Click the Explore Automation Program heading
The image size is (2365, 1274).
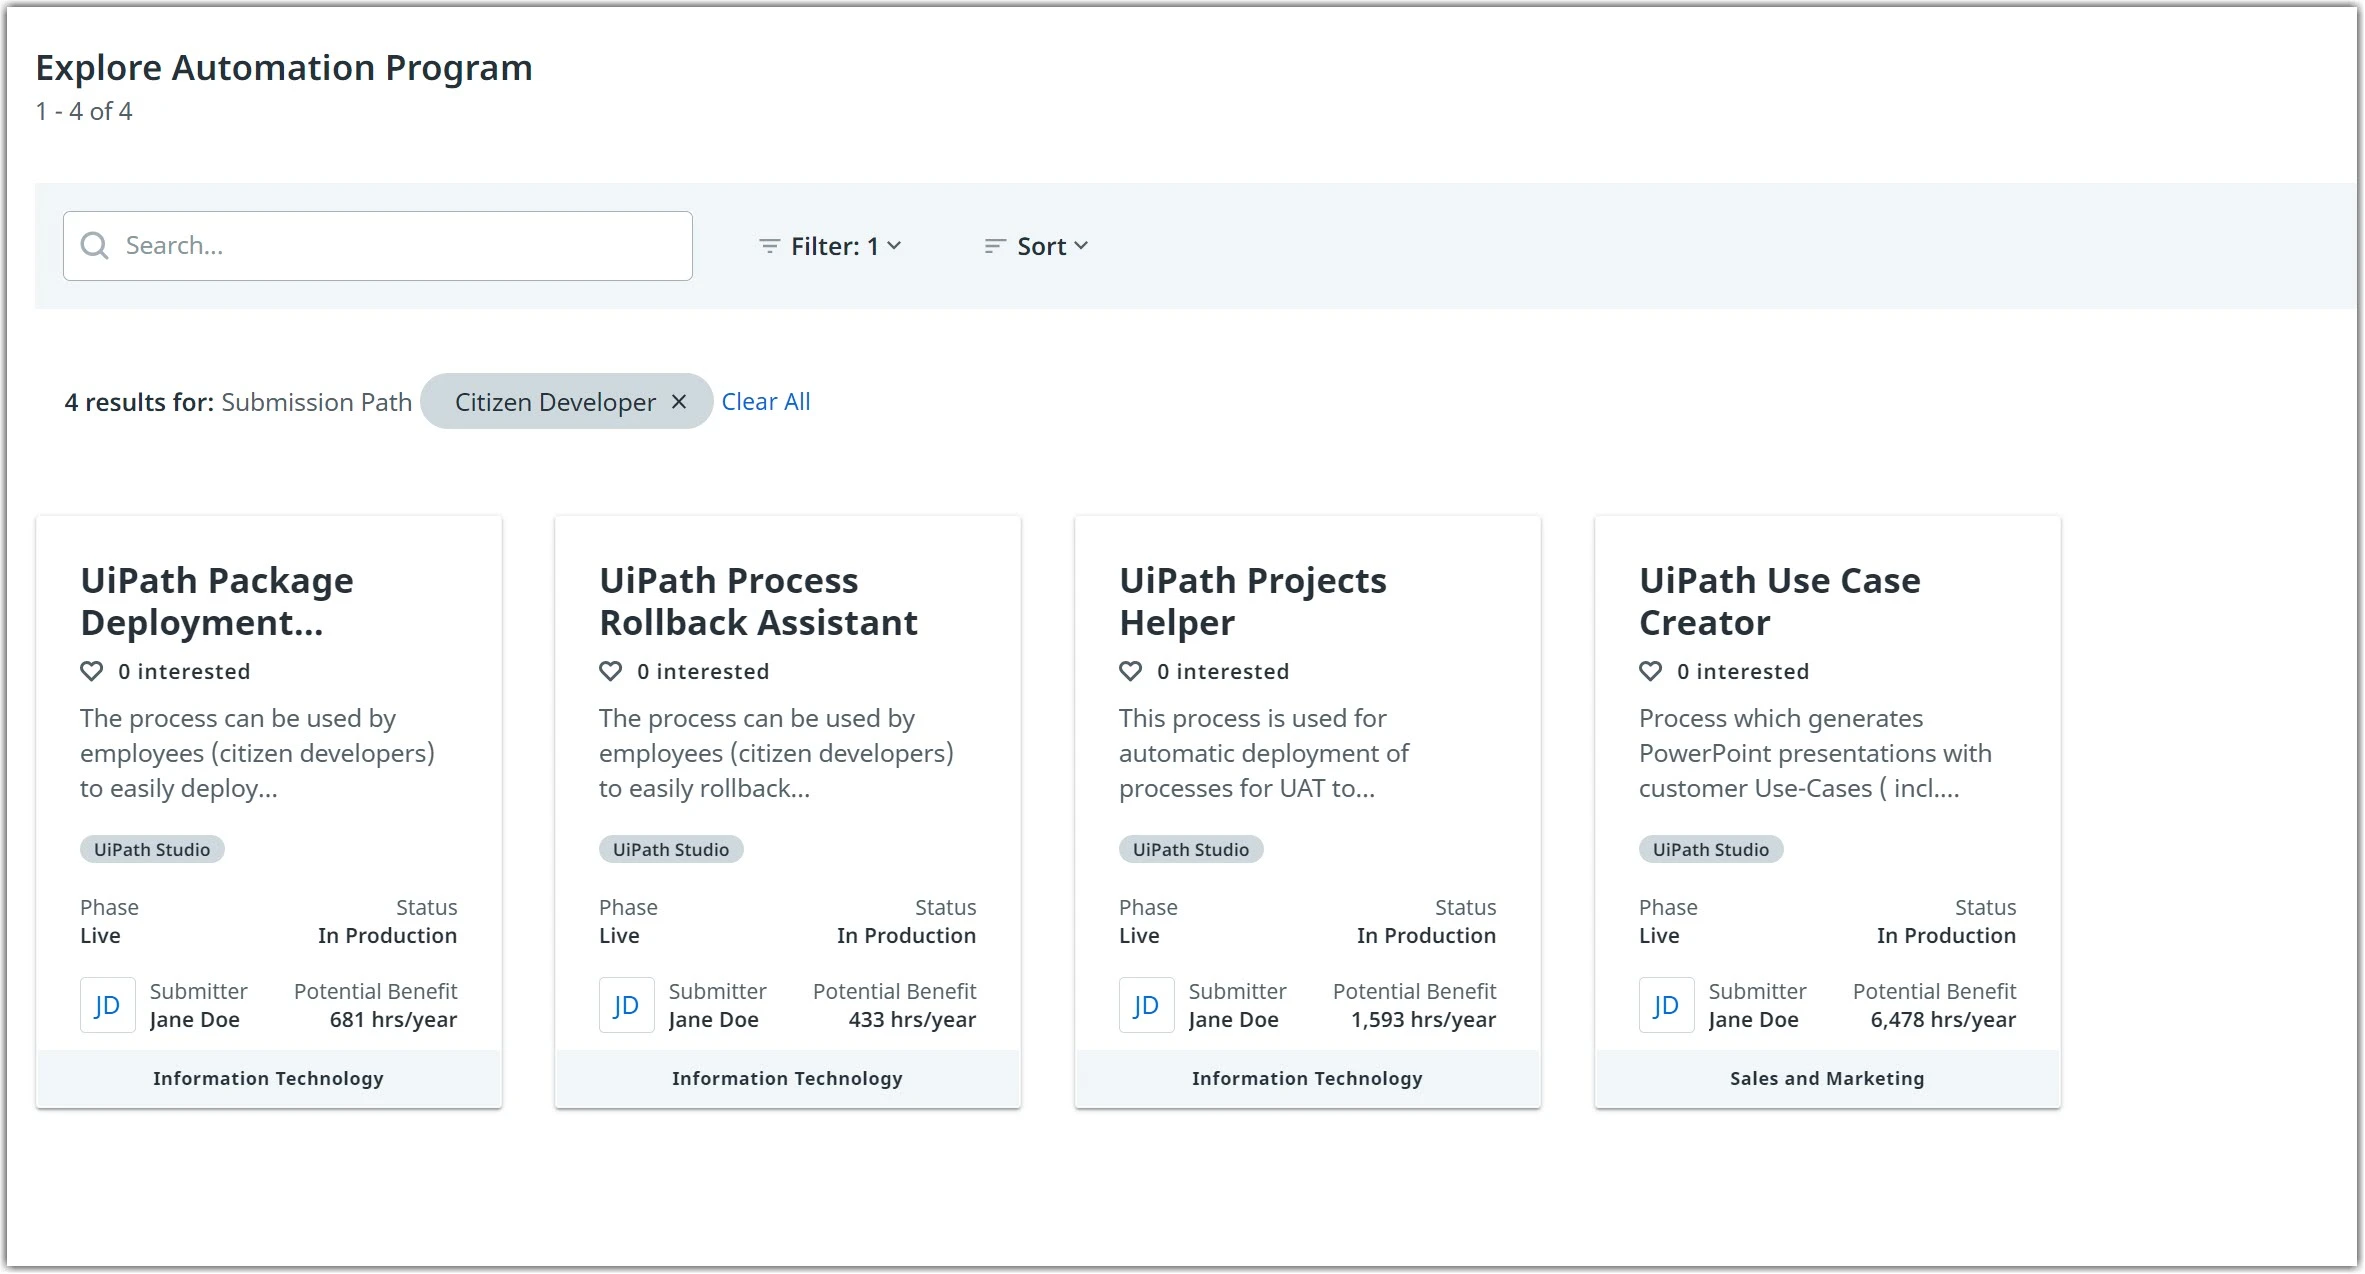tap(284, 68)
